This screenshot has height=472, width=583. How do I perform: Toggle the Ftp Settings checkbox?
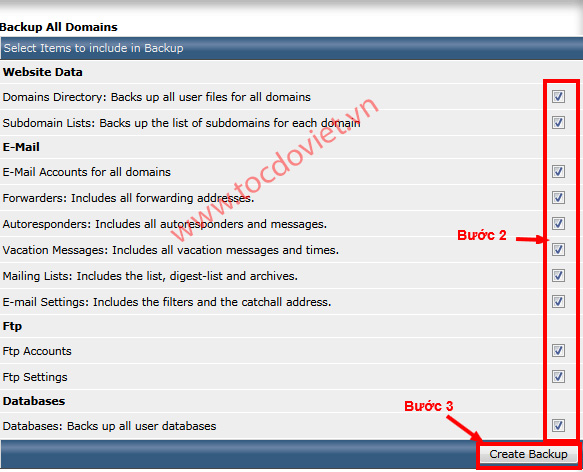coord(558,376)
